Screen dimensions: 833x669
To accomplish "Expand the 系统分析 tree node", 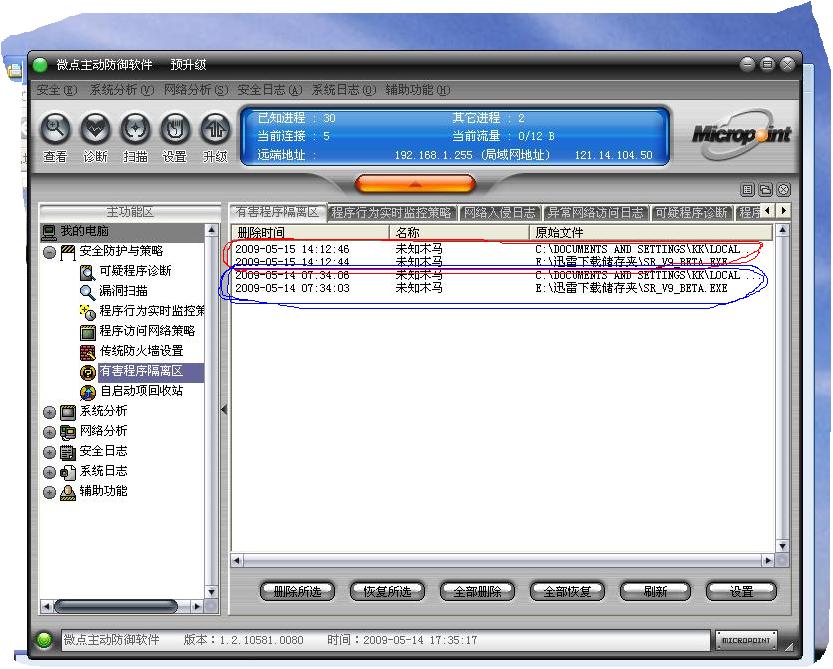I will [49, 412].
